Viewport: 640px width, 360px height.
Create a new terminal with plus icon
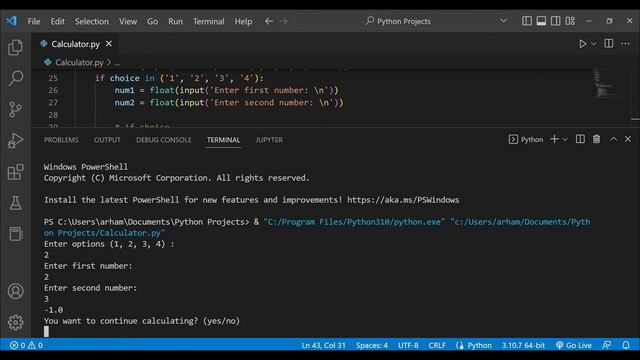(x=554, y=139)
